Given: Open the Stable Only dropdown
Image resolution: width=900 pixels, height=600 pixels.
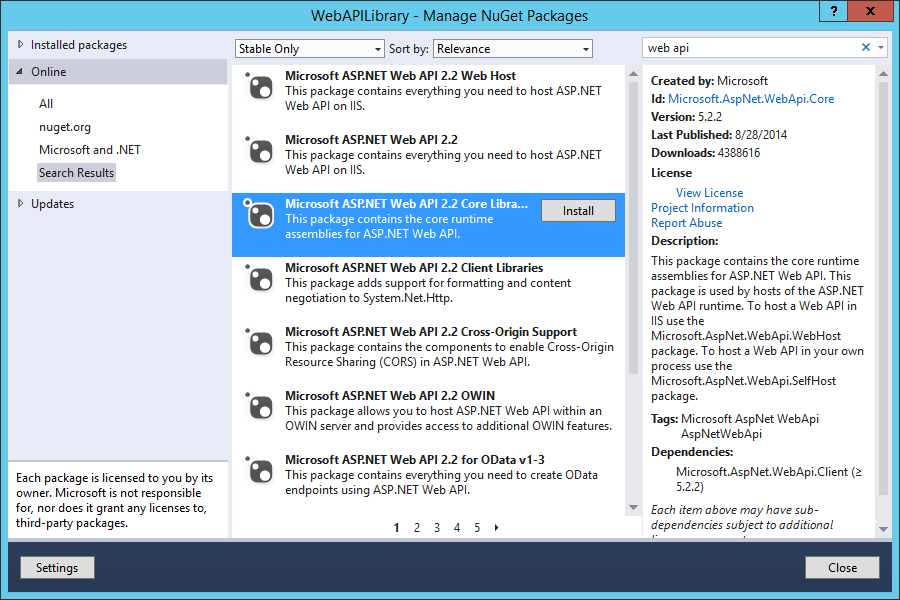Looking at the screenshot, I should coord(309,49).
